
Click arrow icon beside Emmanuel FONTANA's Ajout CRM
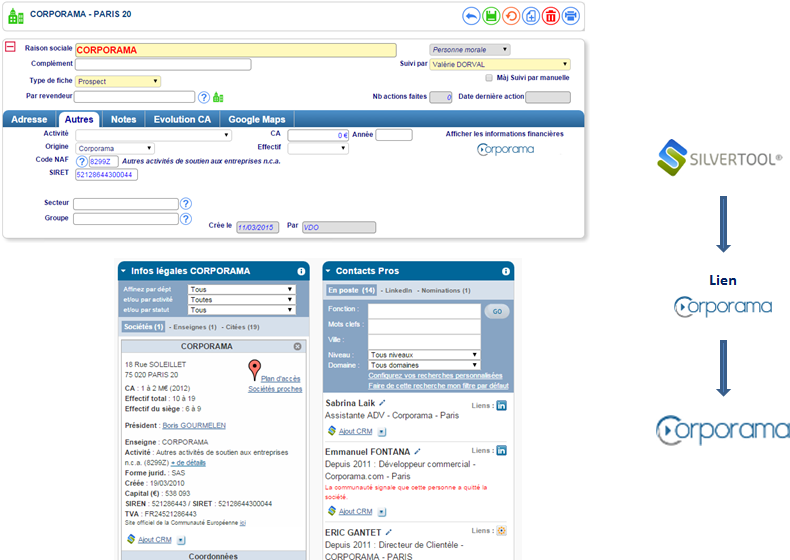(x=382, y=512)
